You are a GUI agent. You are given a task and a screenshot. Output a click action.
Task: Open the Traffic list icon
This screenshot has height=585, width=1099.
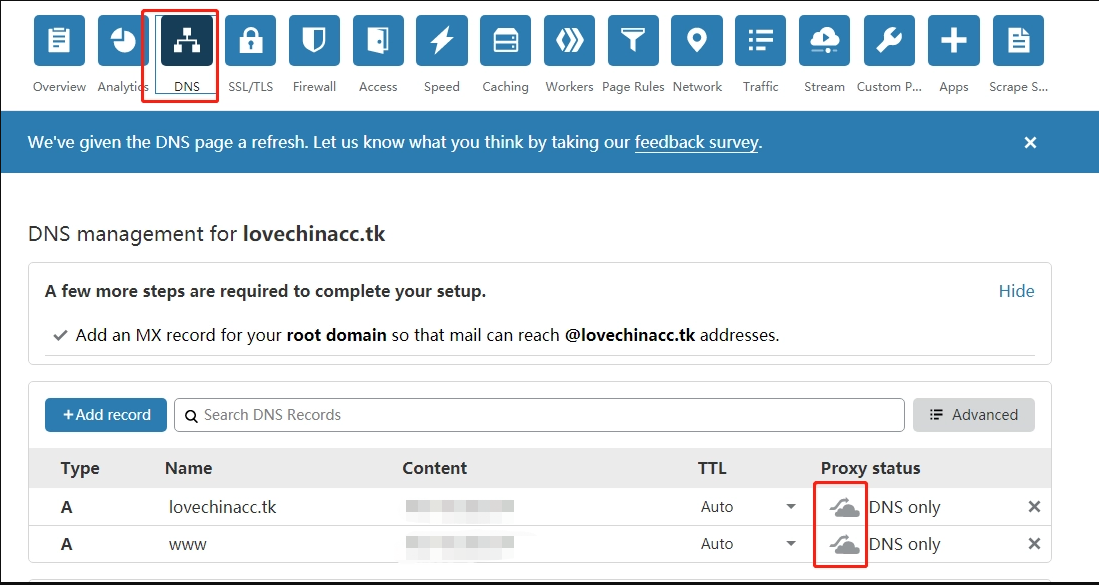[760, 41]
